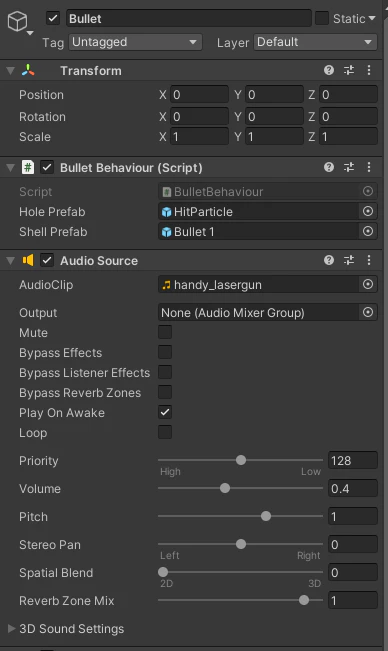The height and width of the screenshot is (651, 388).
Task: Toggle the Bullet object active checkbox
Action: tap(53, 18)
